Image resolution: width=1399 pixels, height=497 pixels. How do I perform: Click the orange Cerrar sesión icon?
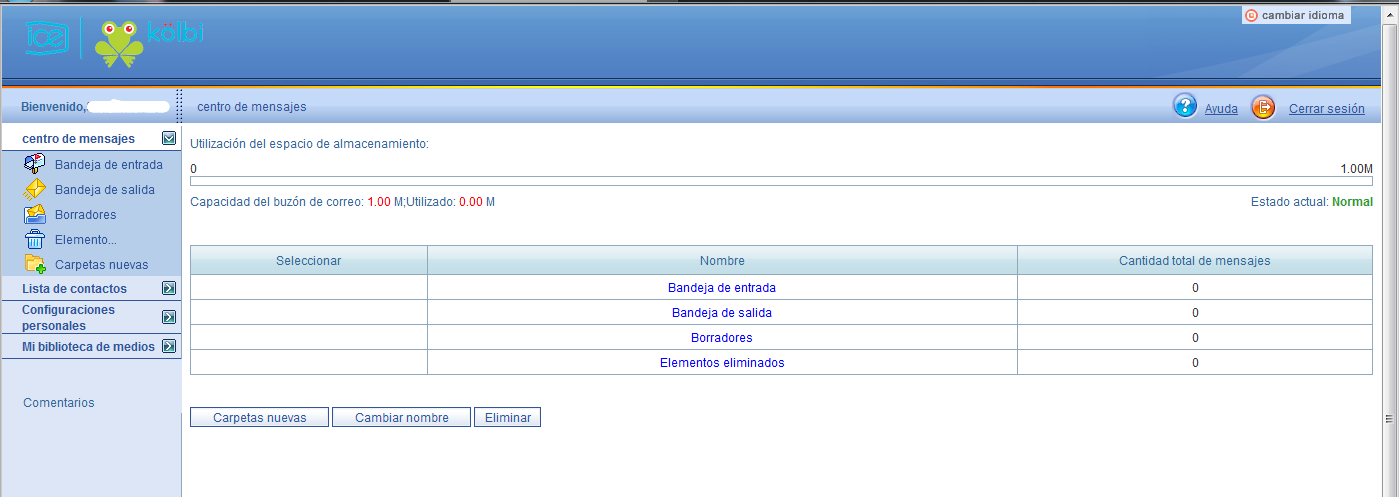(x=1264, y=107)
